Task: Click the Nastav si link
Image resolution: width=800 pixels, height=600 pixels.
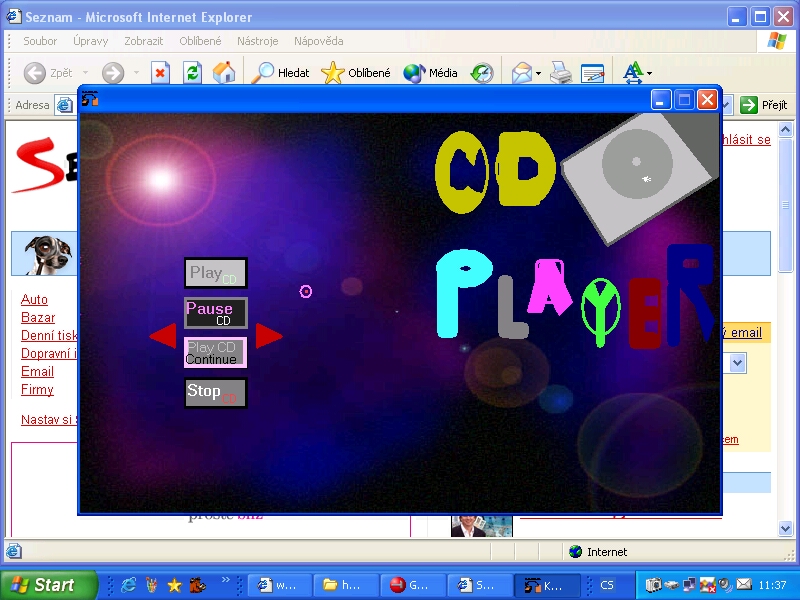Action: click(x=49, y=419)
